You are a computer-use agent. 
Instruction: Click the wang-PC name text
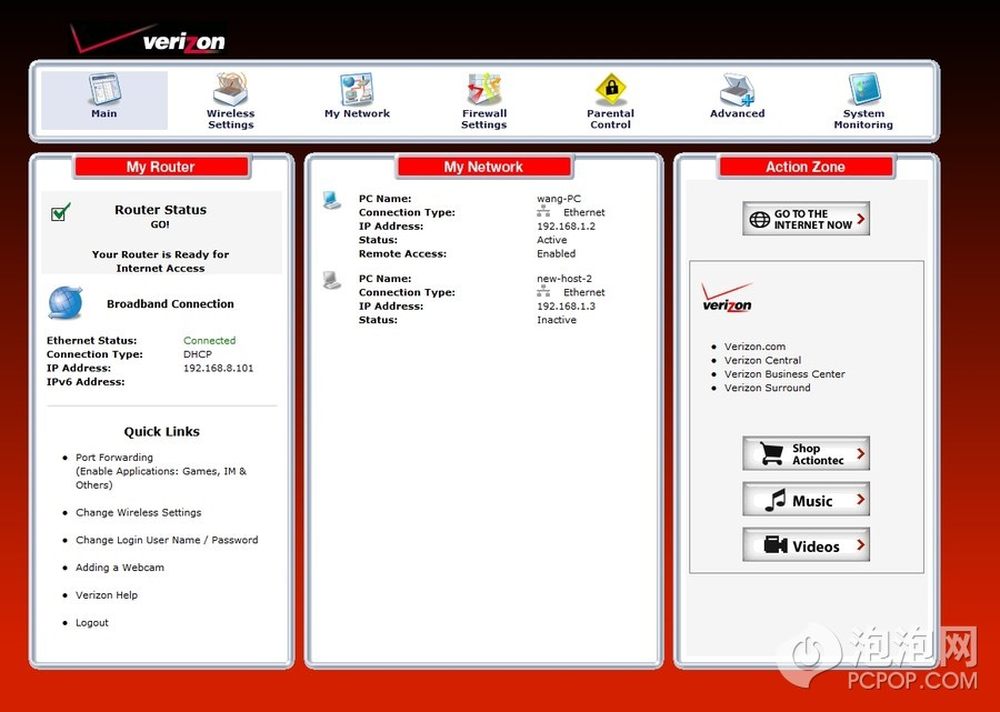[559, 199]
